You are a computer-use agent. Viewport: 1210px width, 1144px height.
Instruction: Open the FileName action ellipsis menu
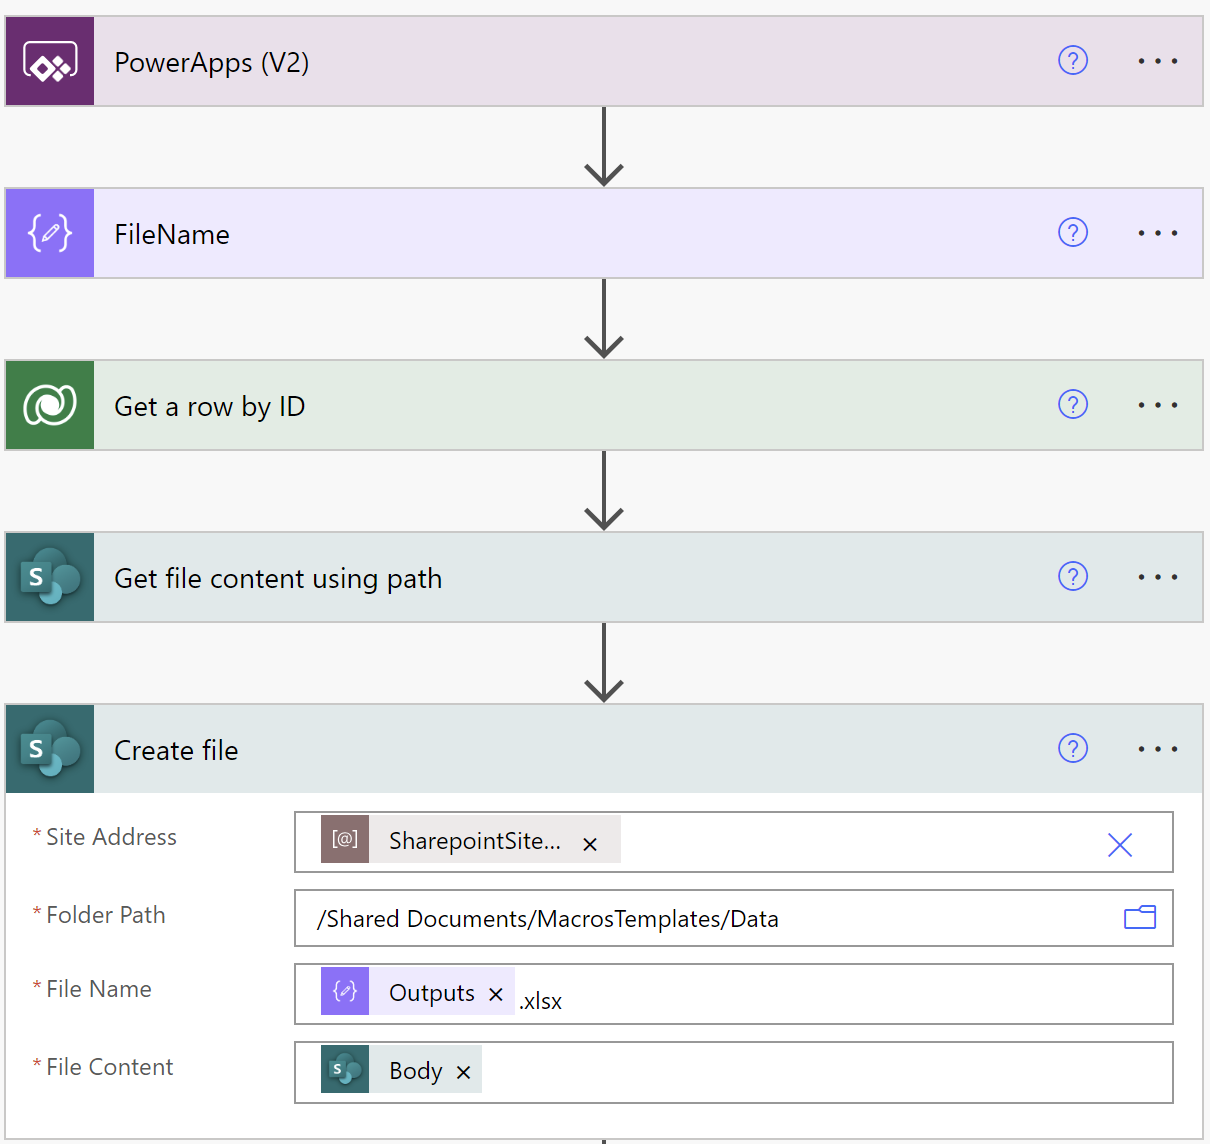tap(1157, 233)
